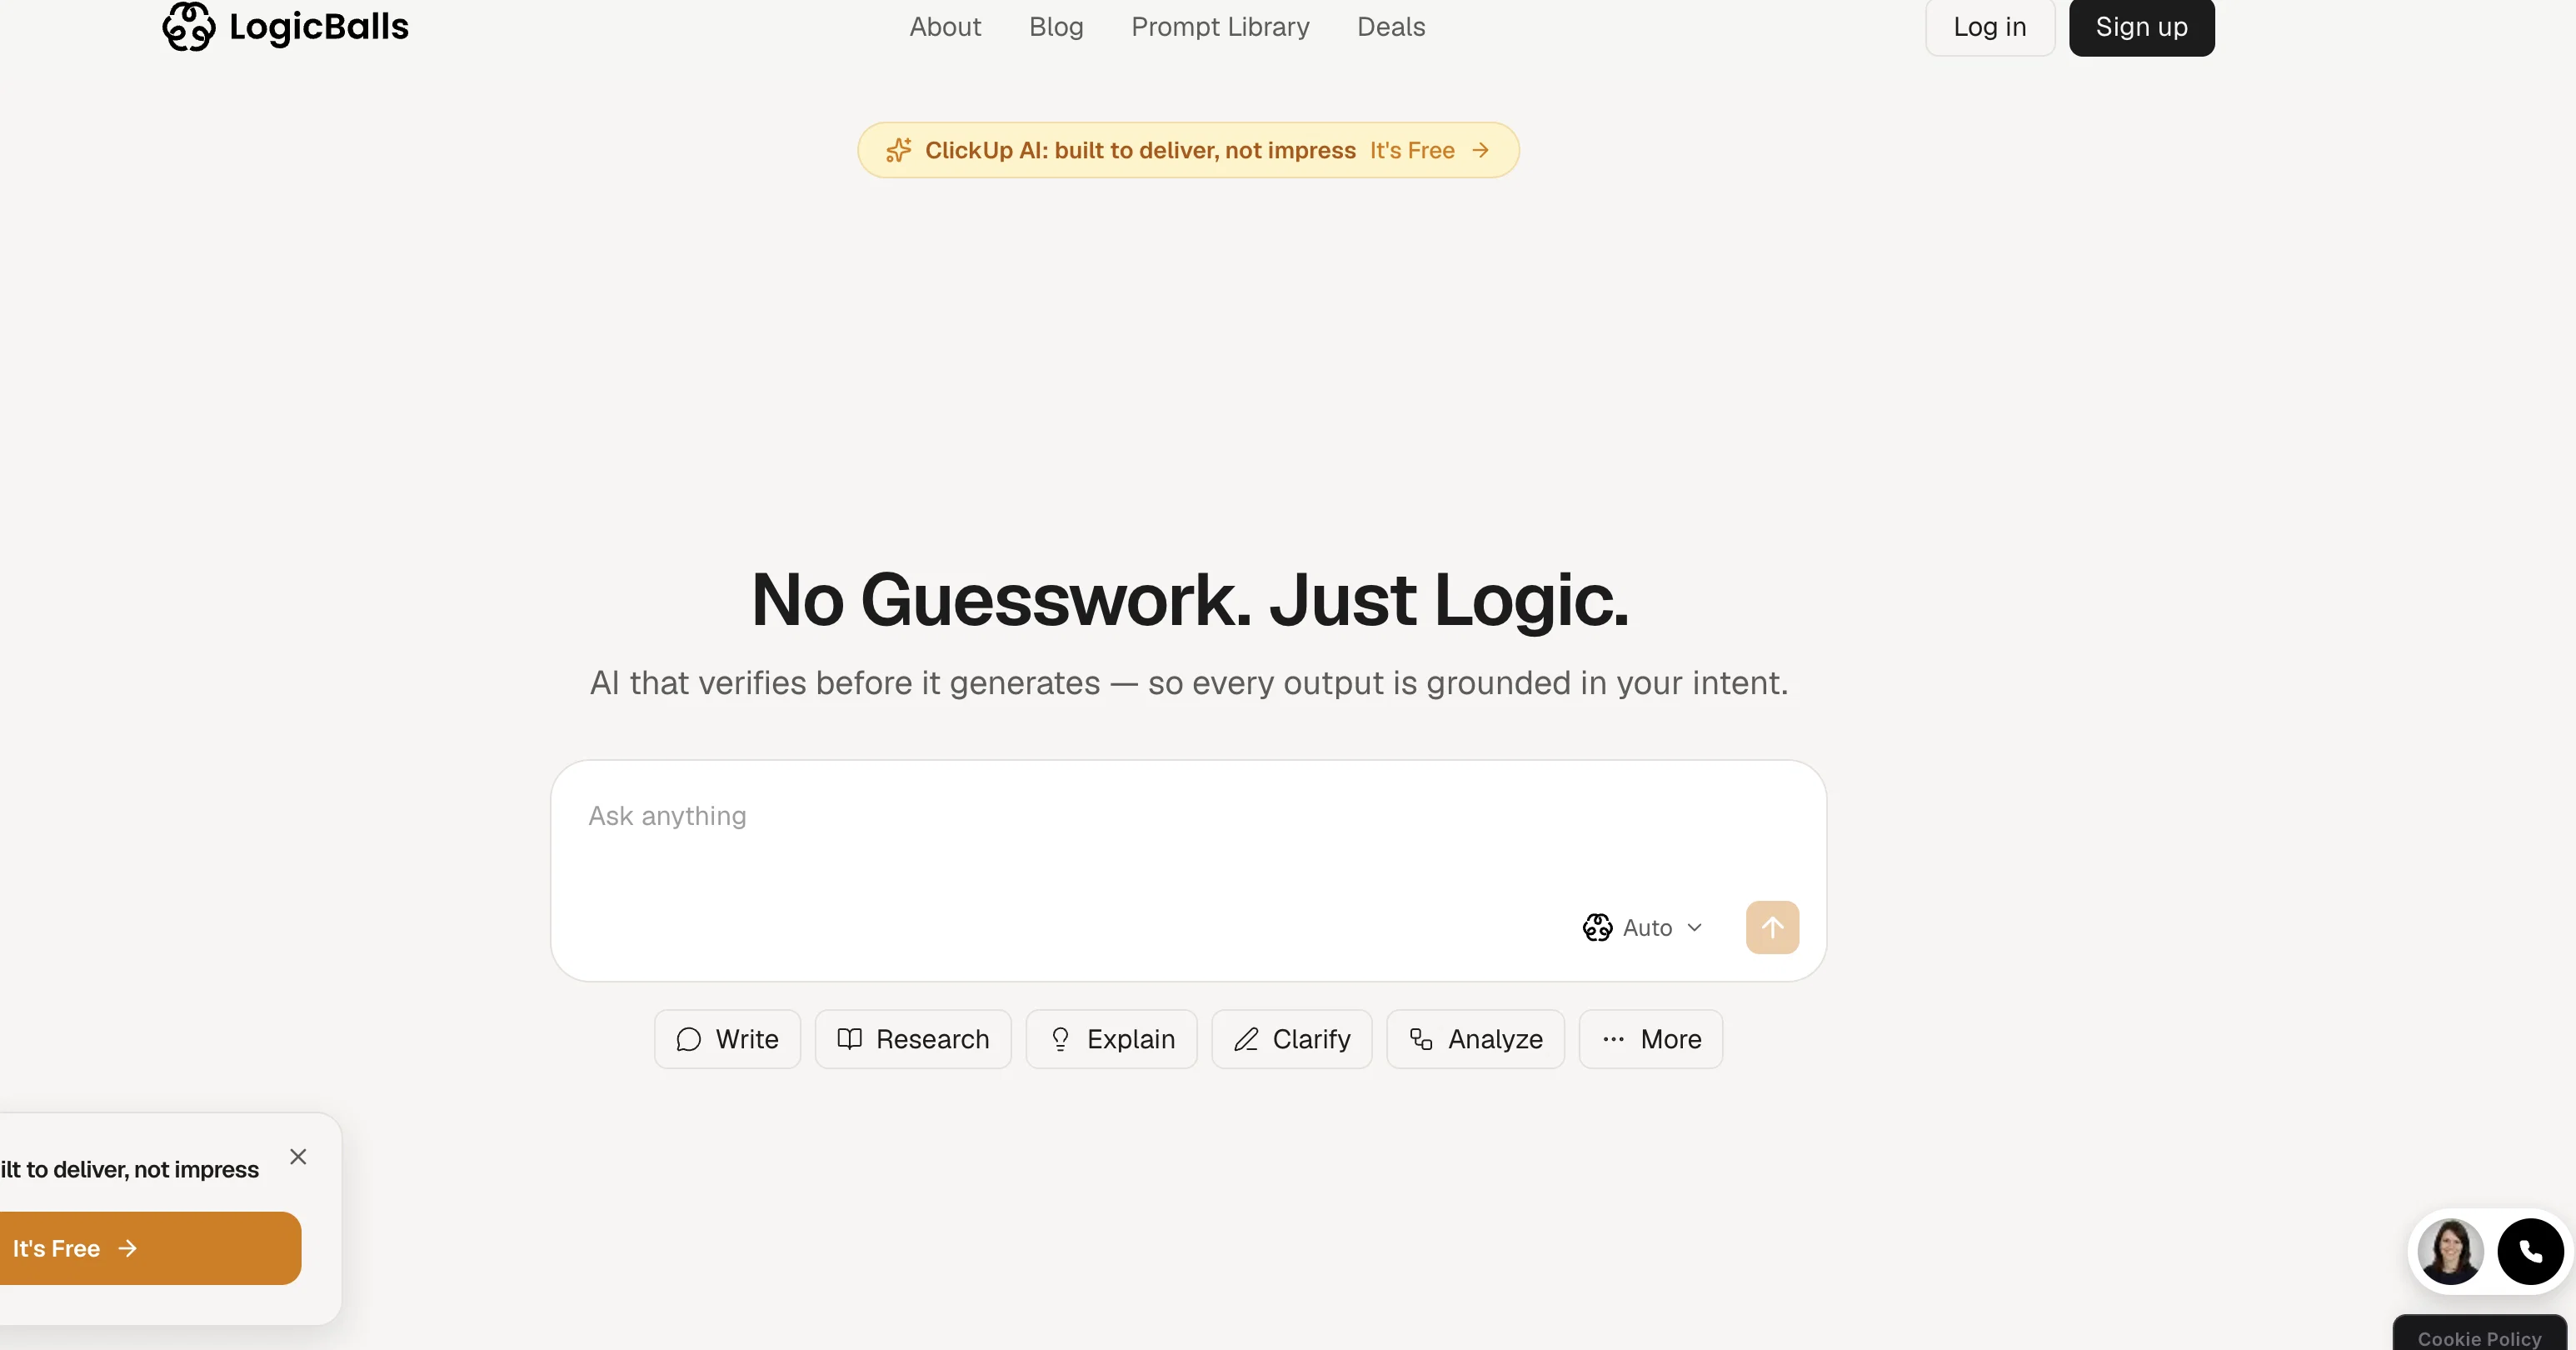Image resolution: width=2576 pixels, height=1350 pixels.
Task: Click the agent avatar photo
Action: coord(2450,1251)
